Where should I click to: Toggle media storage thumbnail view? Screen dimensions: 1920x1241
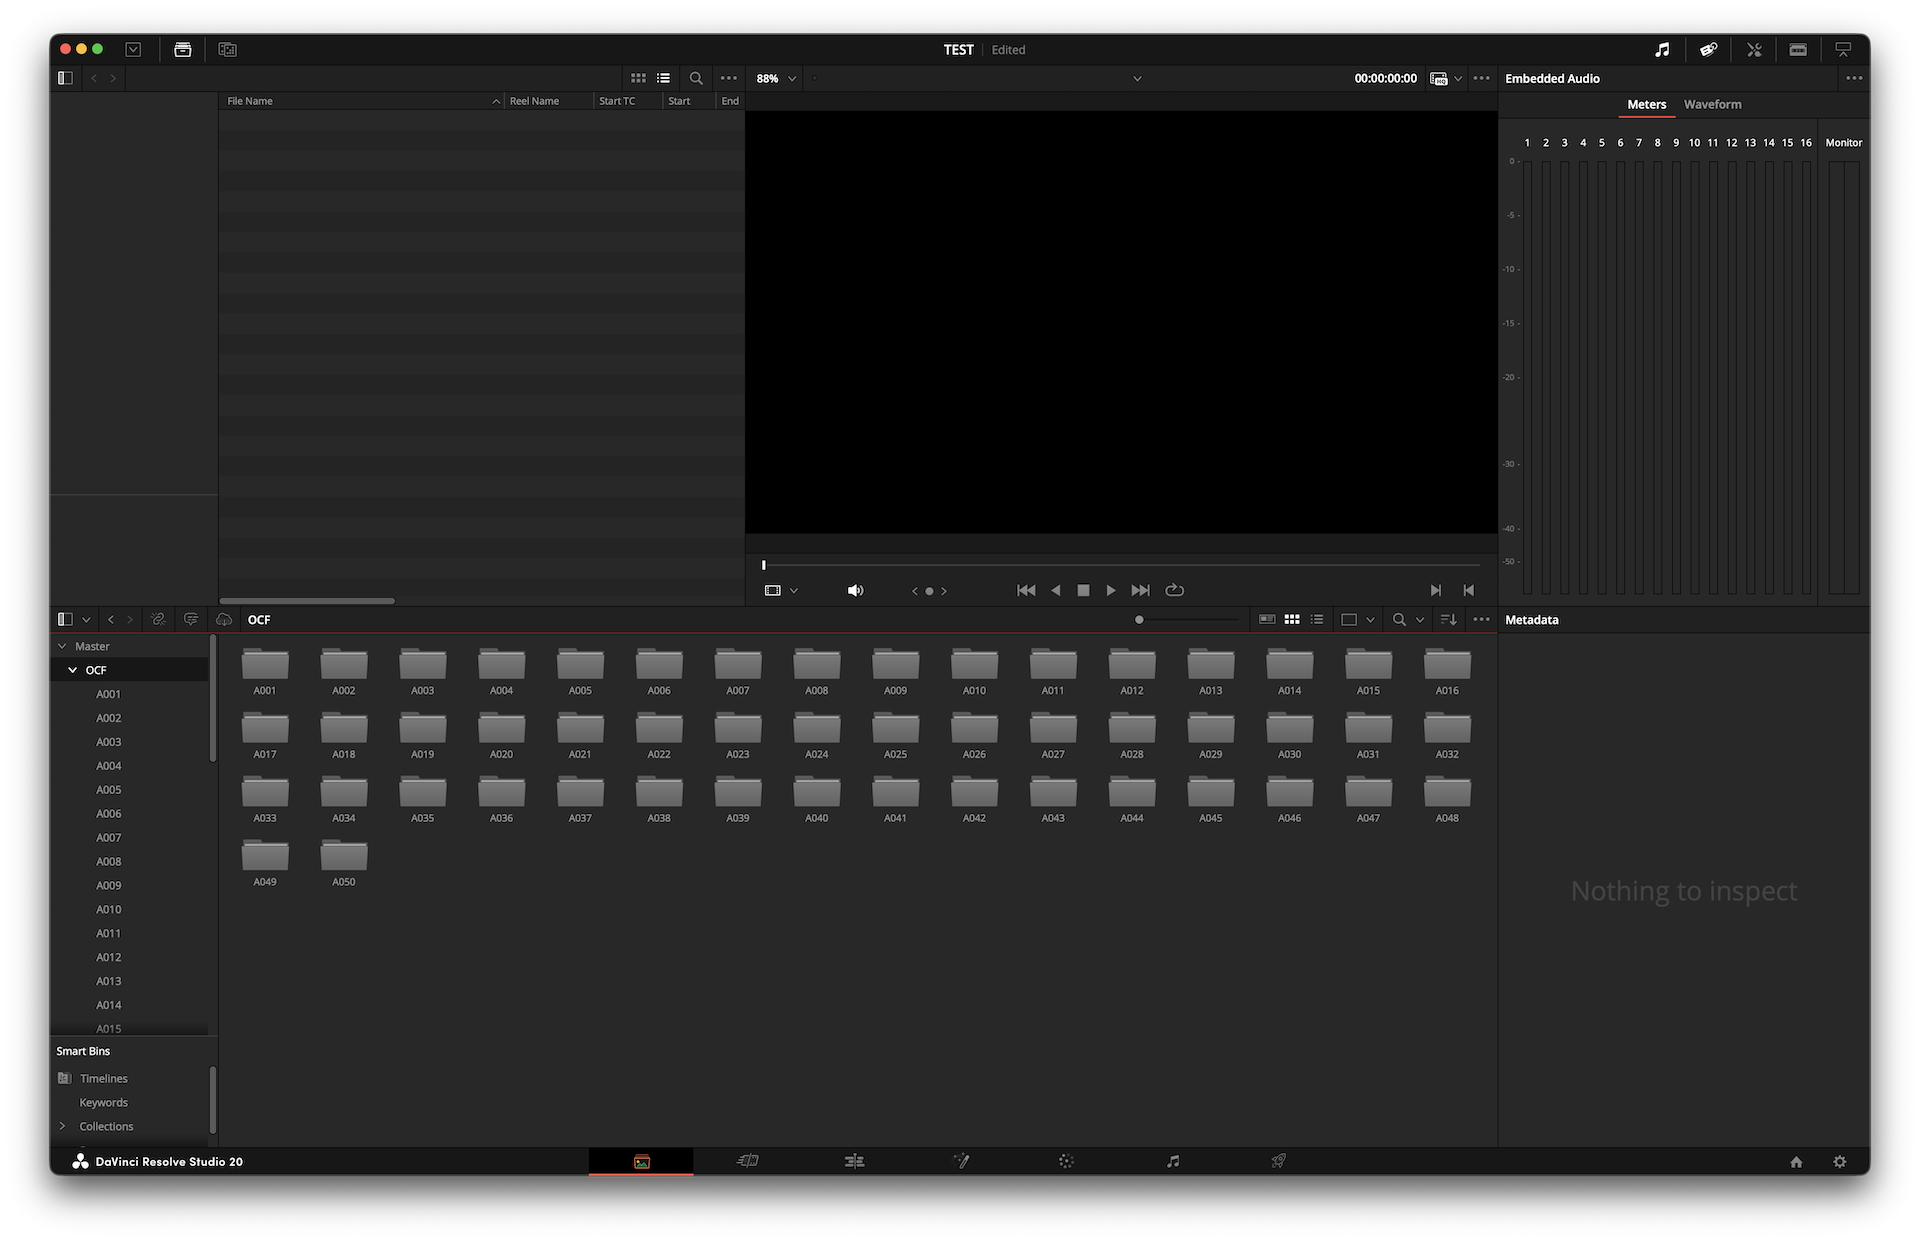pyautogui.click(x=638, y=78)
